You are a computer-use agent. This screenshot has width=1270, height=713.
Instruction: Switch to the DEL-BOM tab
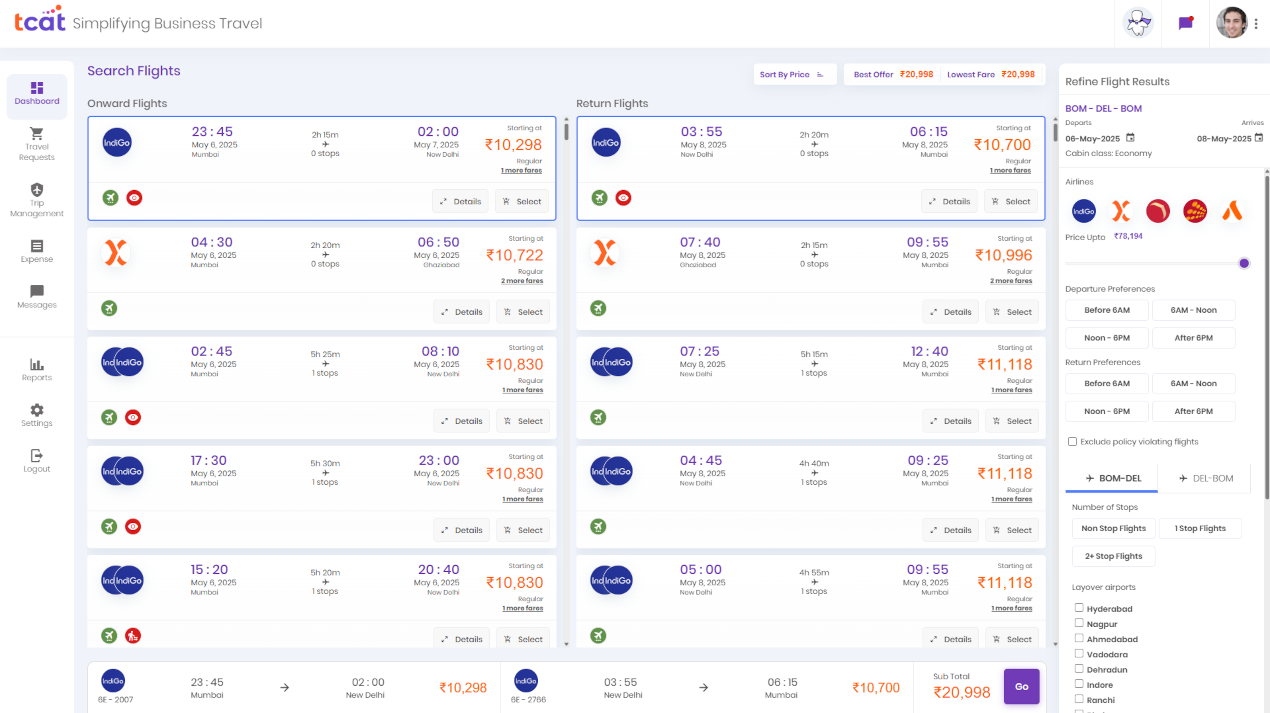1205,478
